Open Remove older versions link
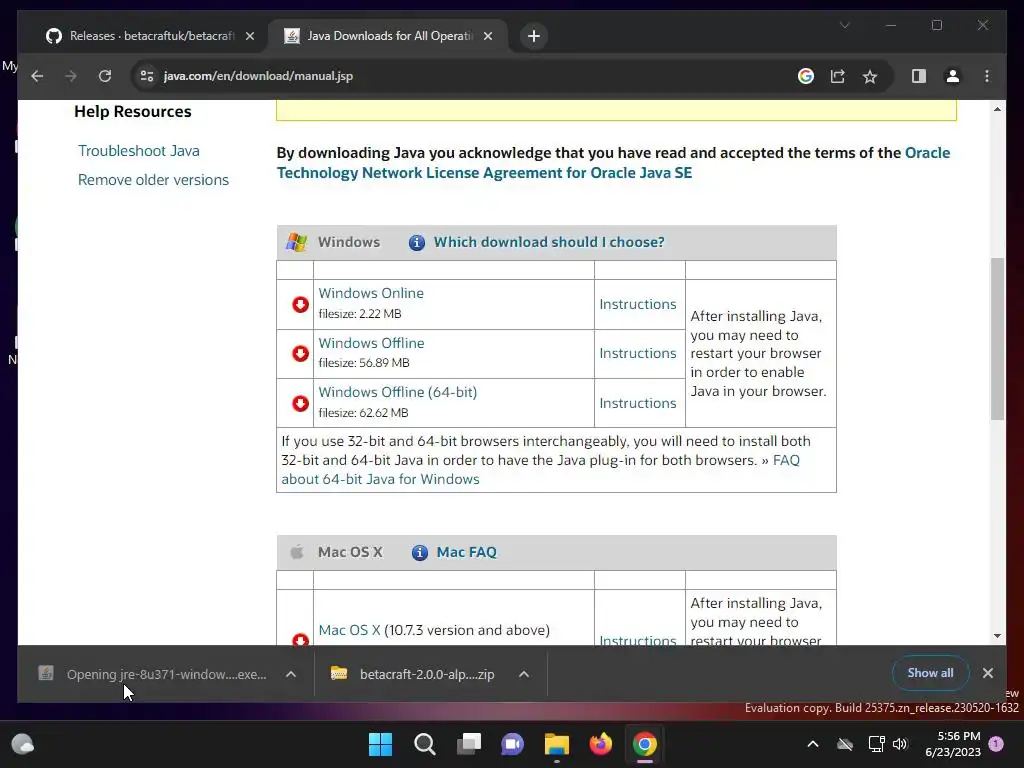This screenshot has height=768, width=1024. pyautogui.click(x=153, y=180)
